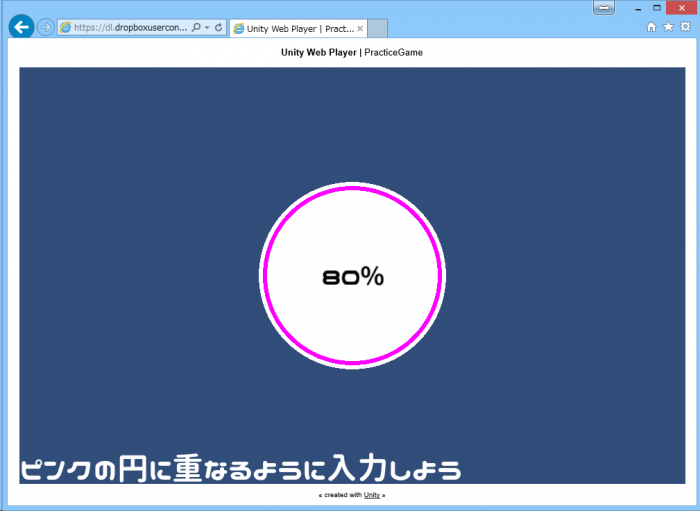Viewport: 700px width, 511px height.
Task: Click the double-arrow button in the title bar
Action: [604, 8]
